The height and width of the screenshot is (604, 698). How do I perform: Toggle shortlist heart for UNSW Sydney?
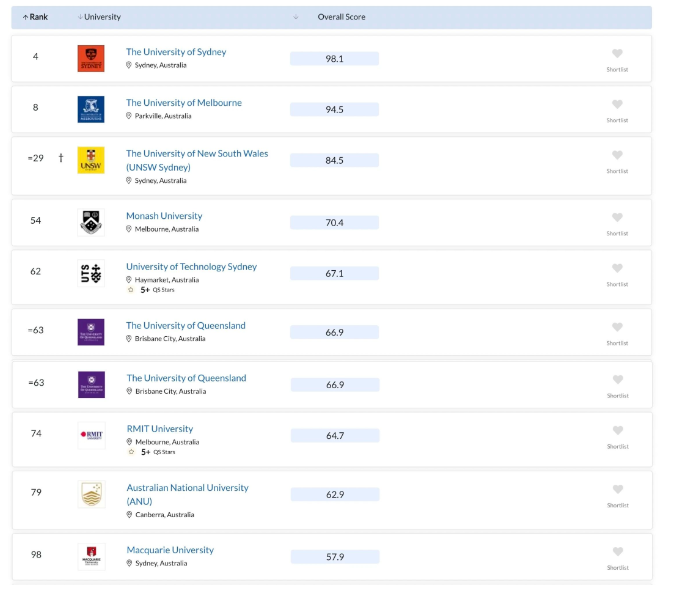point(617,155)
